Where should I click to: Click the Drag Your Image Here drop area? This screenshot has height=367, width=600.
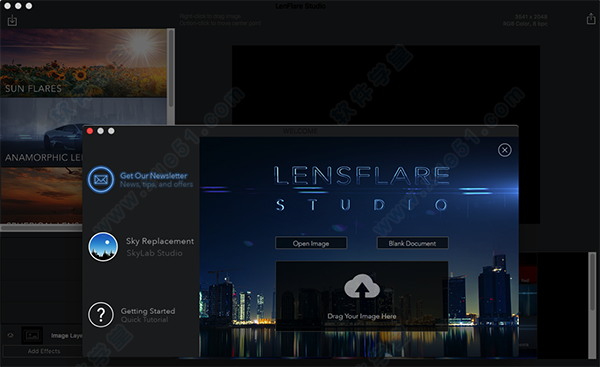[362, 296]
